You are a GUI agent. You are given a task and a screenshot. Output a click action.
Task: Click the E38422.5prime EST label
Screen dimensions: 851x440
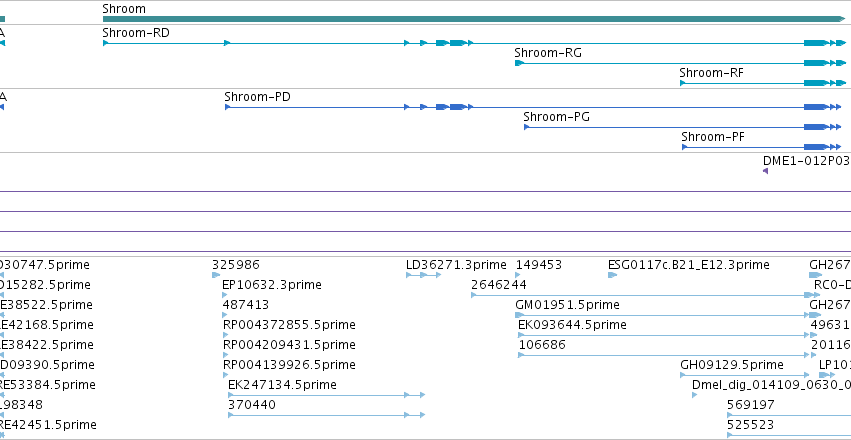[x=47, y=345]
